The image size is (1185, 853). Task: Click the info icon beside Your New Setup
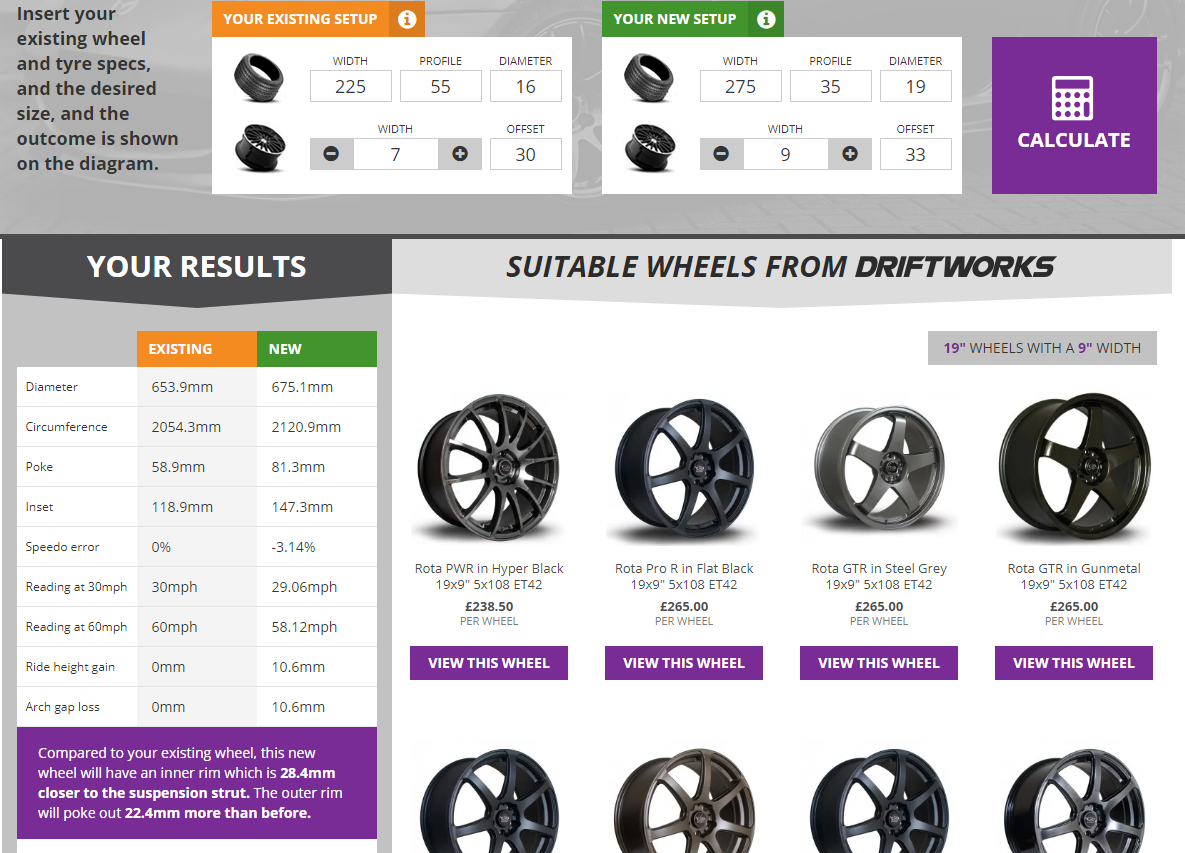(766, 19)
